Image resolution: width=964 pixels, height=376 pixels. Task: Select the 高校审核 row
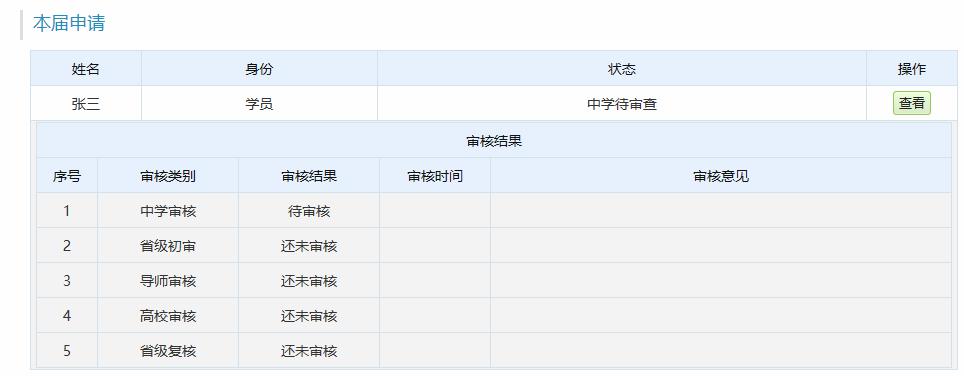pyautogui.click(x=494, y=316)
